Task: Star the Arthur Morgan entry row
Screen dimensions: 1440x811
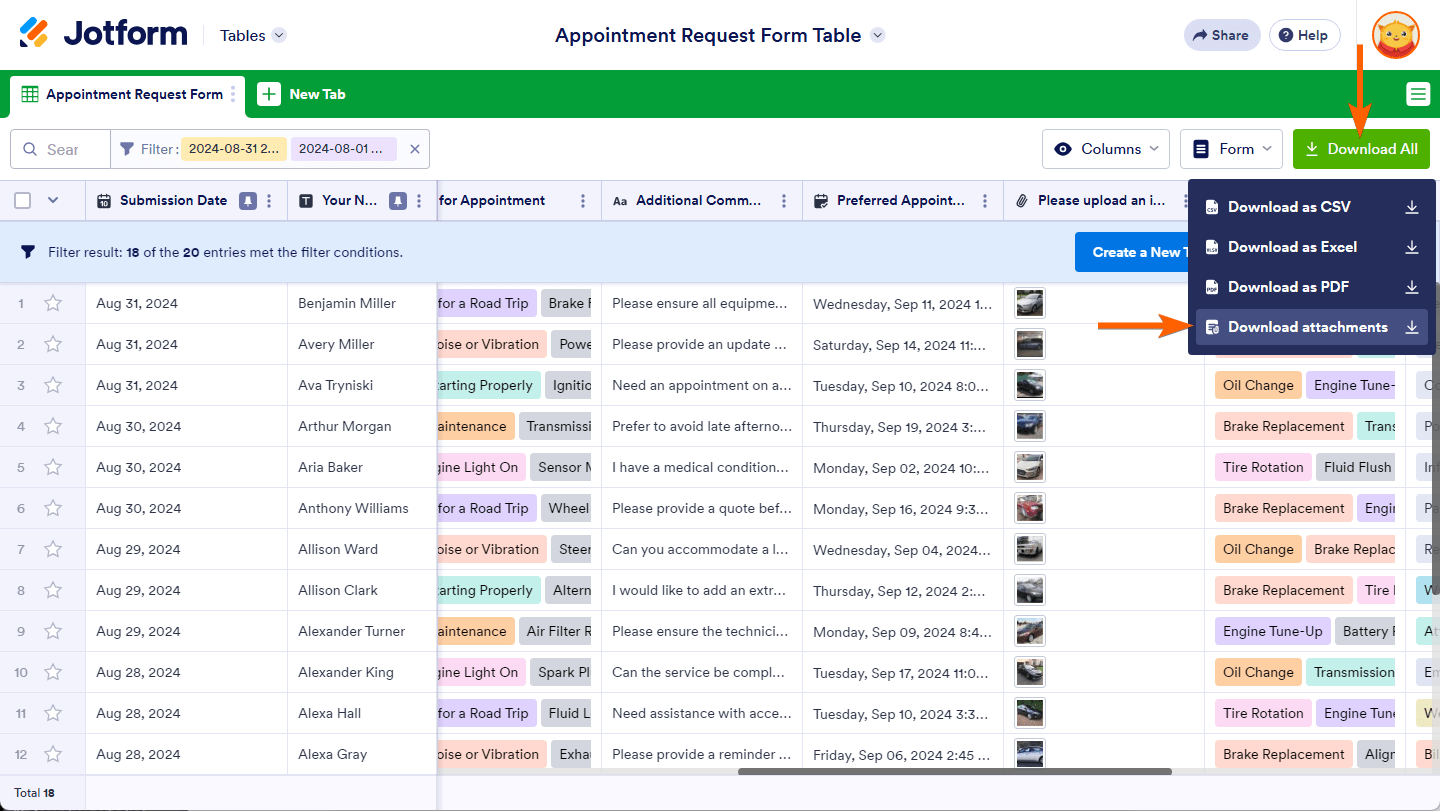Action: coord(53,426)
